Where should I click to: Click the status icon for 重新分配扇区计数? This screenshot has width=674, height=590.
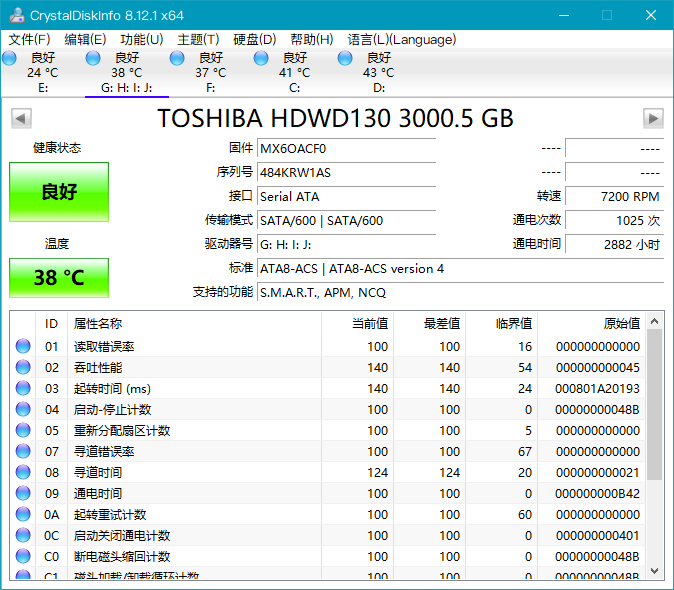[23, 430]
